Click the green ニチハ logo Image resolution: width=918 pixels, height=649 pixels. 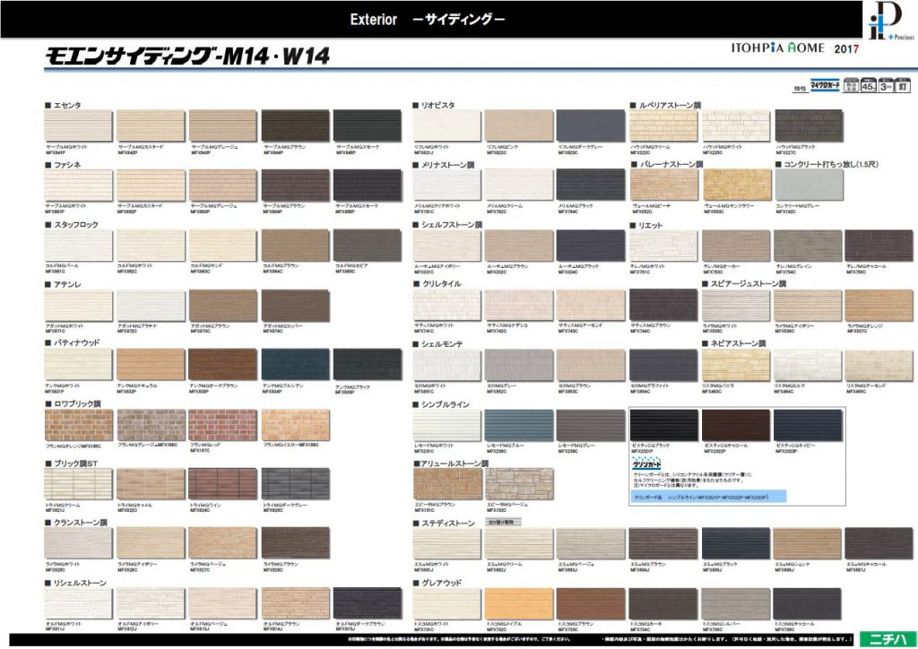(x=887, y=639)
